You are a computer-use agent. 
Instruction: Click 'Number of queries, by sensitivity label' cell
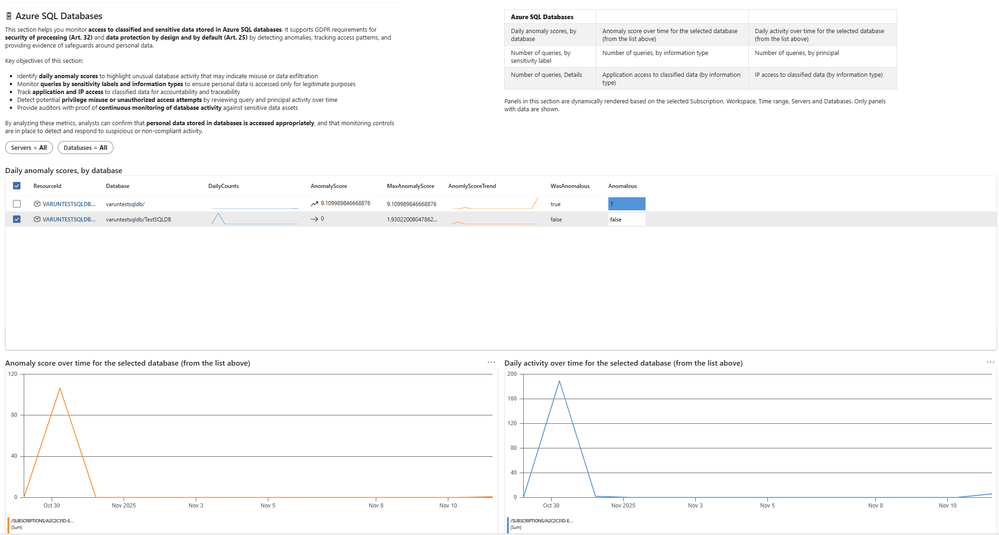[x=550, y=57]
